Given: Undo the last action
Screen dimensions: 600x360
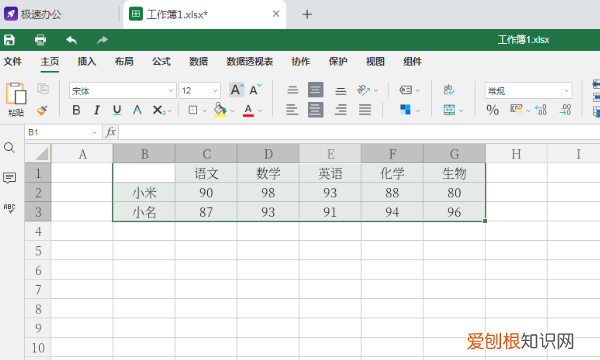Looking at the screenshot, I should pos(71,40).
